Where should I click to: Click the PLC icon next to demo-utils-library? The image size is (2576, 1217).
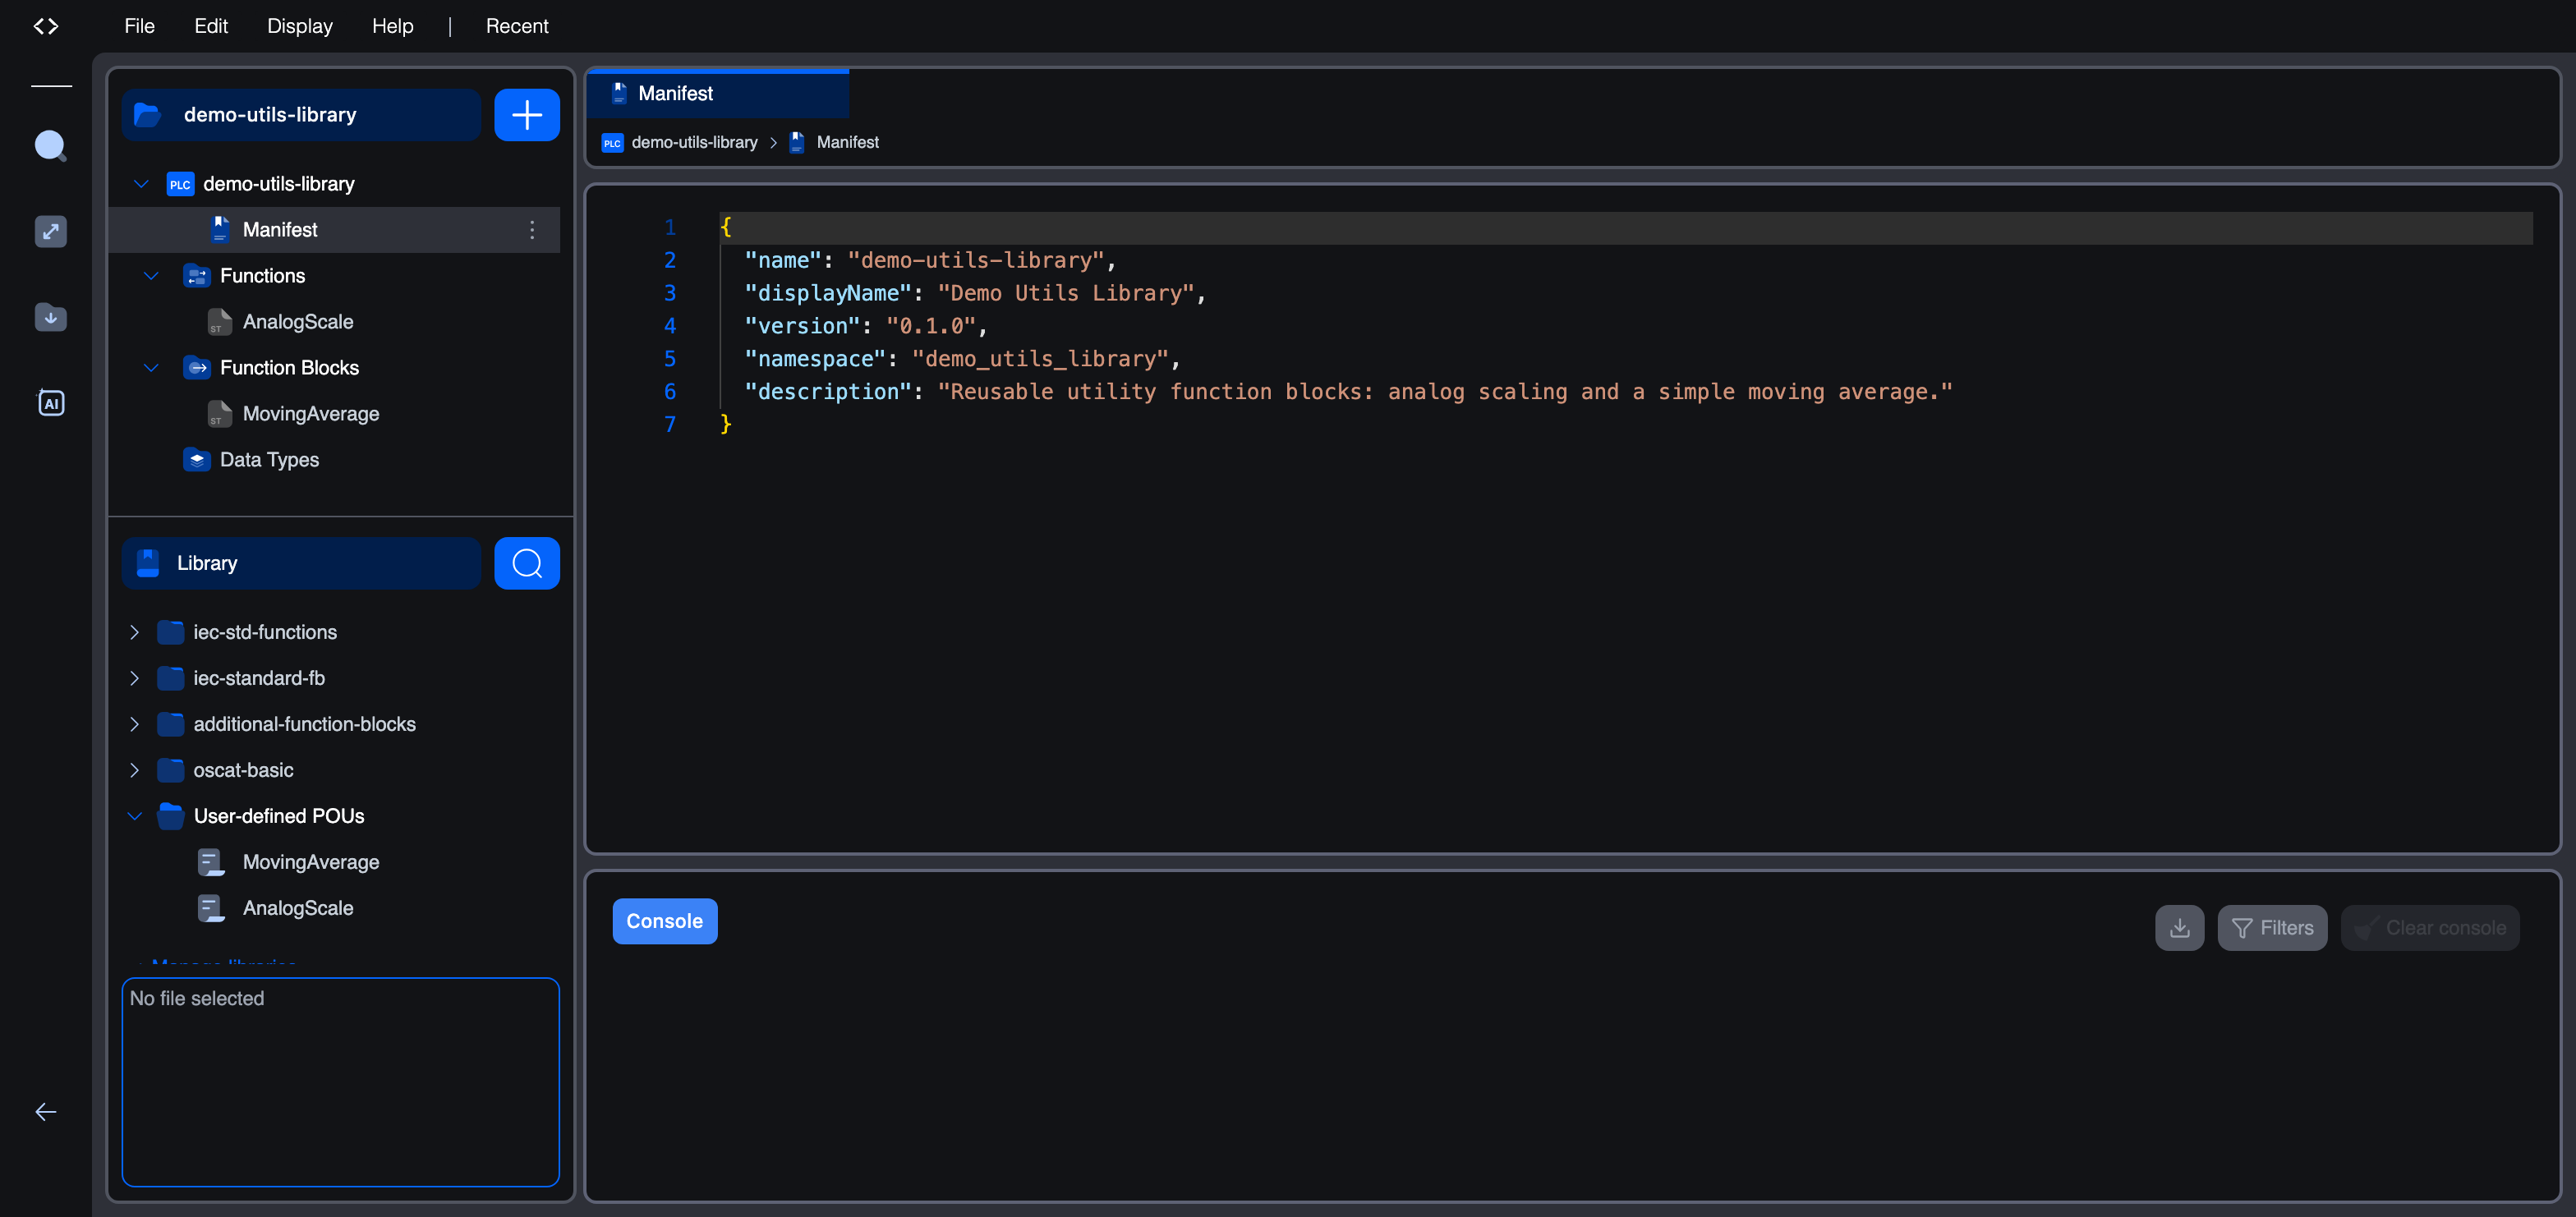[180, 184]
